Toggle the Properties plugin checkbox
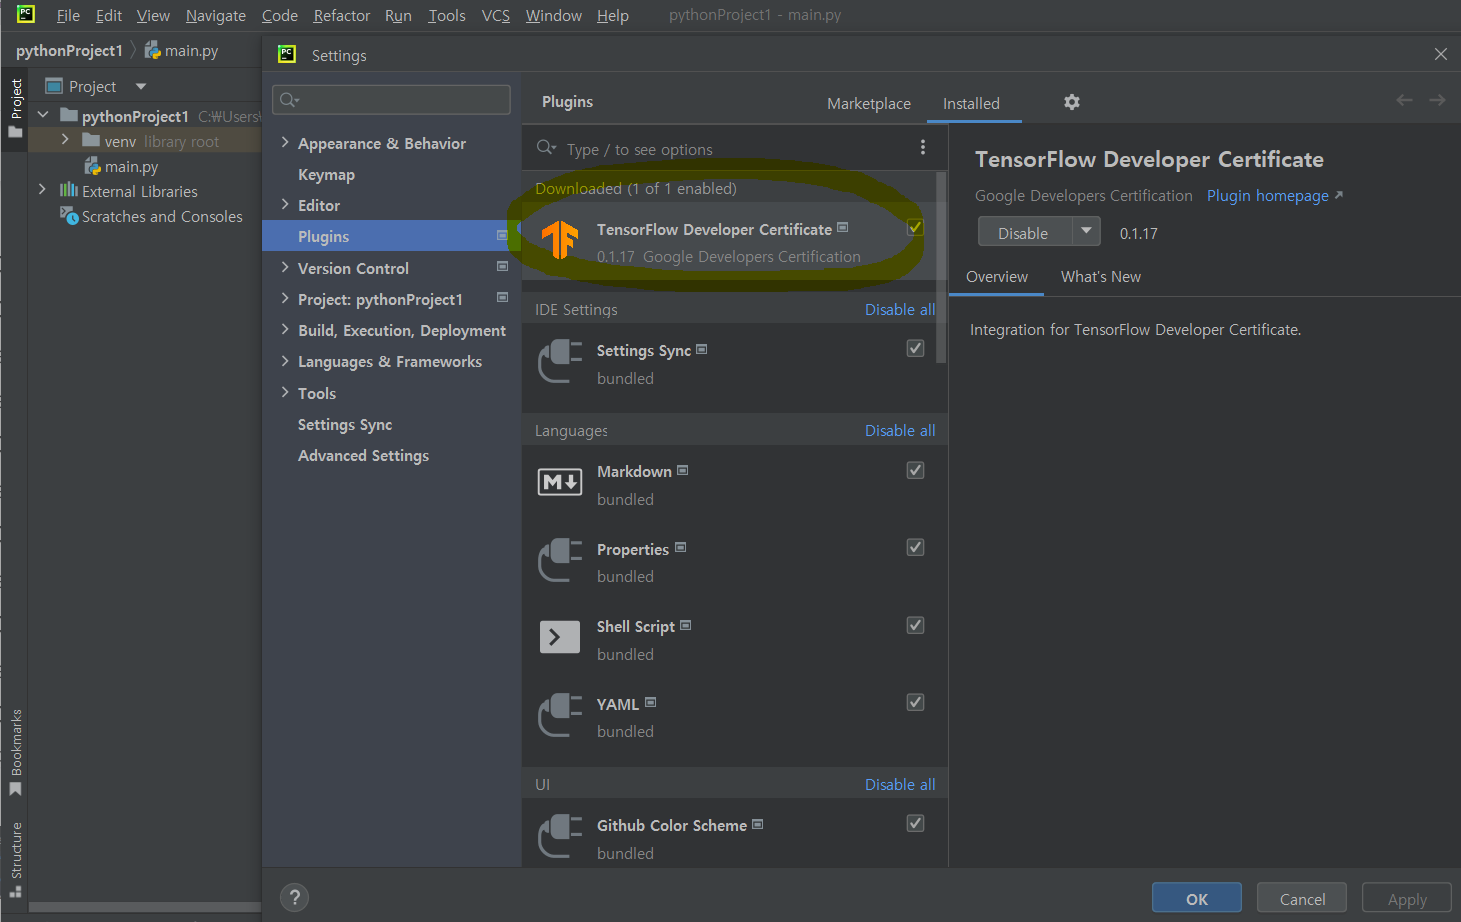Viewport: 1461px width, 922px height. (x=915, y=547)
